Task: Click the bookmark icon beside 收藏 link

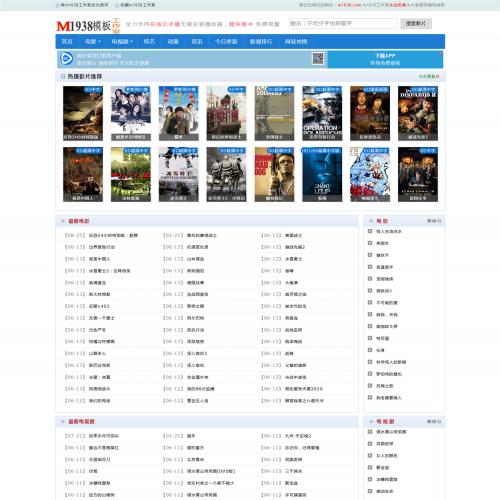Action: tap(117, 5)
